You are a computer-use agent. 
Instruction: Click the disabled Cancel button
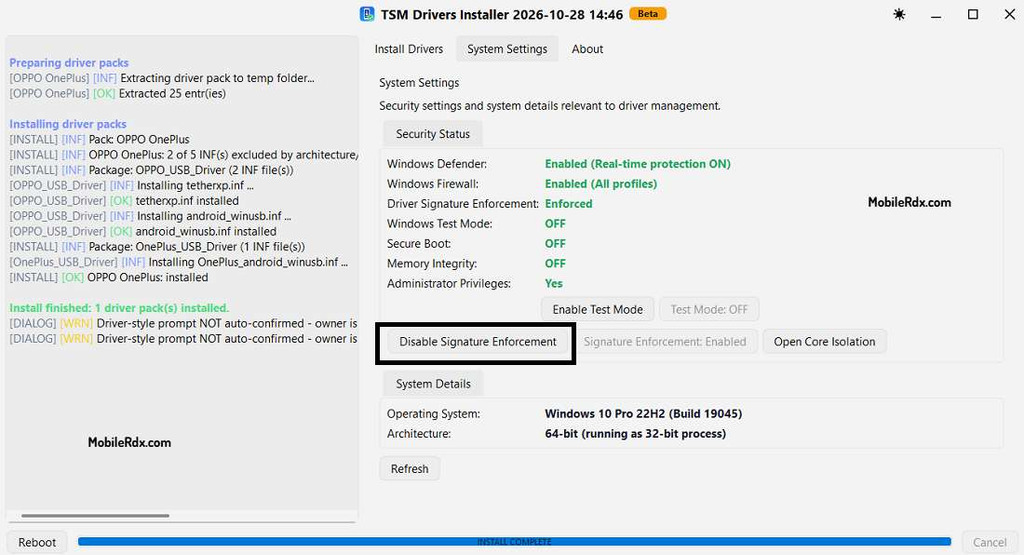click(x=989, y=543)
